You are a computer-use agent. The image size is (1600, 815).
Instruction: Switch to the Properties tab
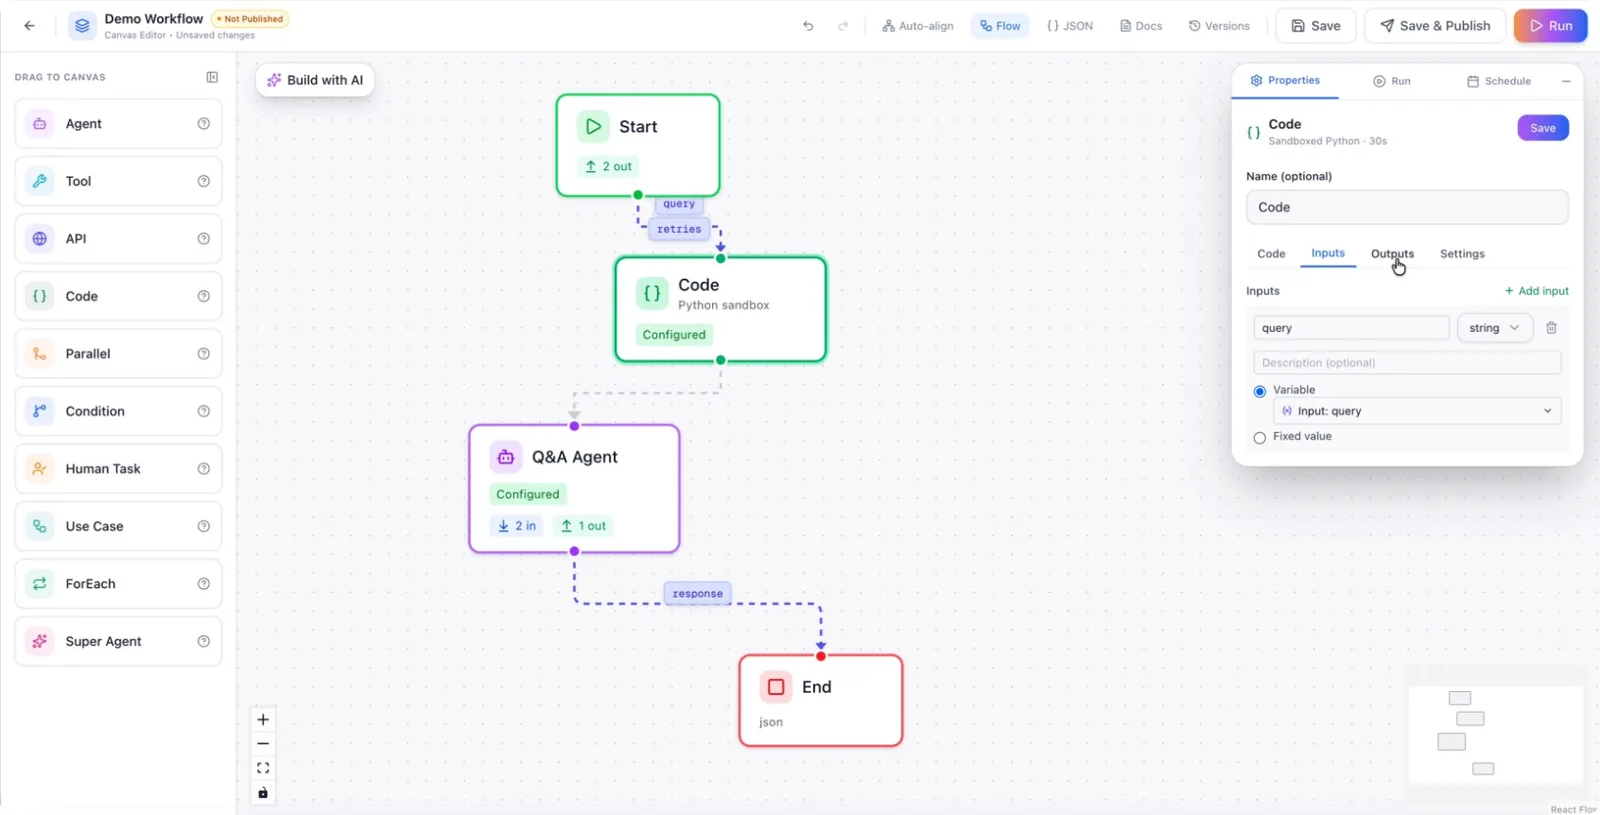pos(1285,81)
